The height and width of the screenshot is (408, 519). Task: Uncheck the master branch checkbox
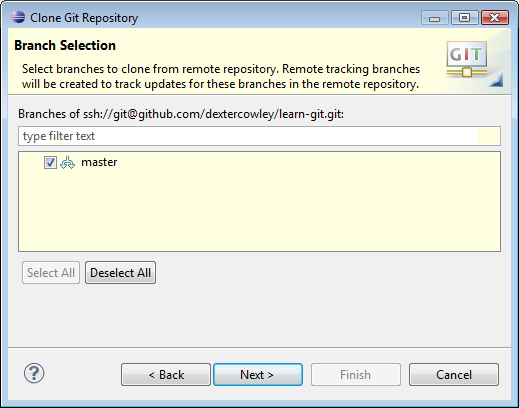50,163
